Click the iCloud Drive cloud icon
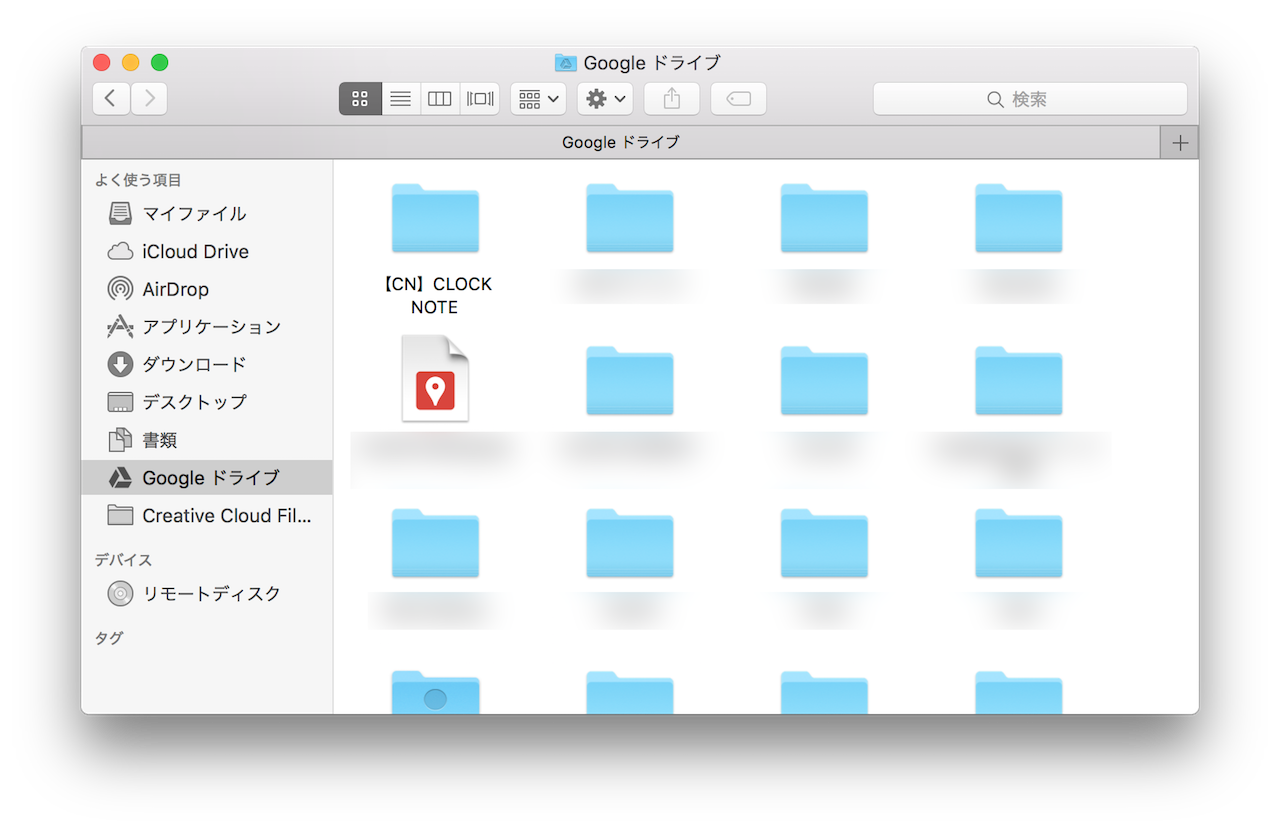1280x830 pixels. (x=120, y=252)
